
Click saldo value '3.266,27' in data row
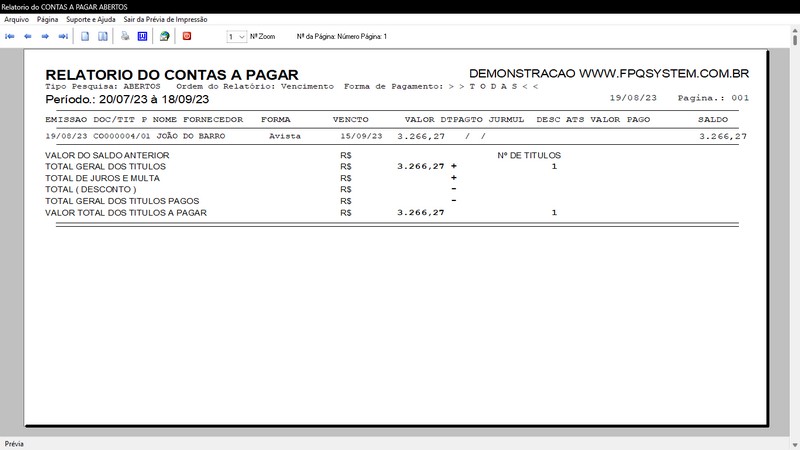(x=723, y=137)
